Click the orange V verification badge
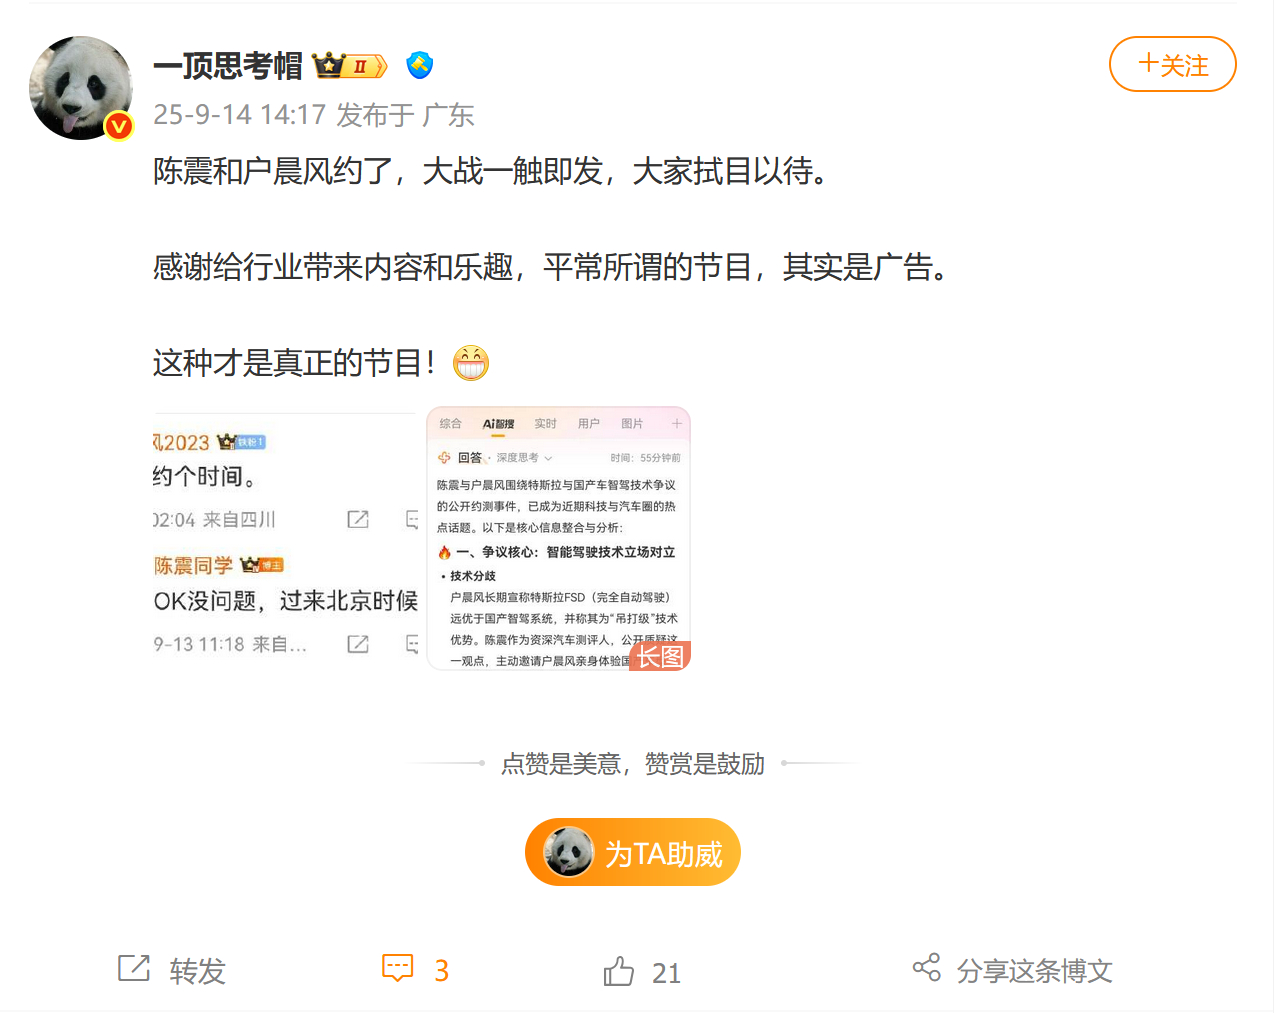 (x=119, y=126)
